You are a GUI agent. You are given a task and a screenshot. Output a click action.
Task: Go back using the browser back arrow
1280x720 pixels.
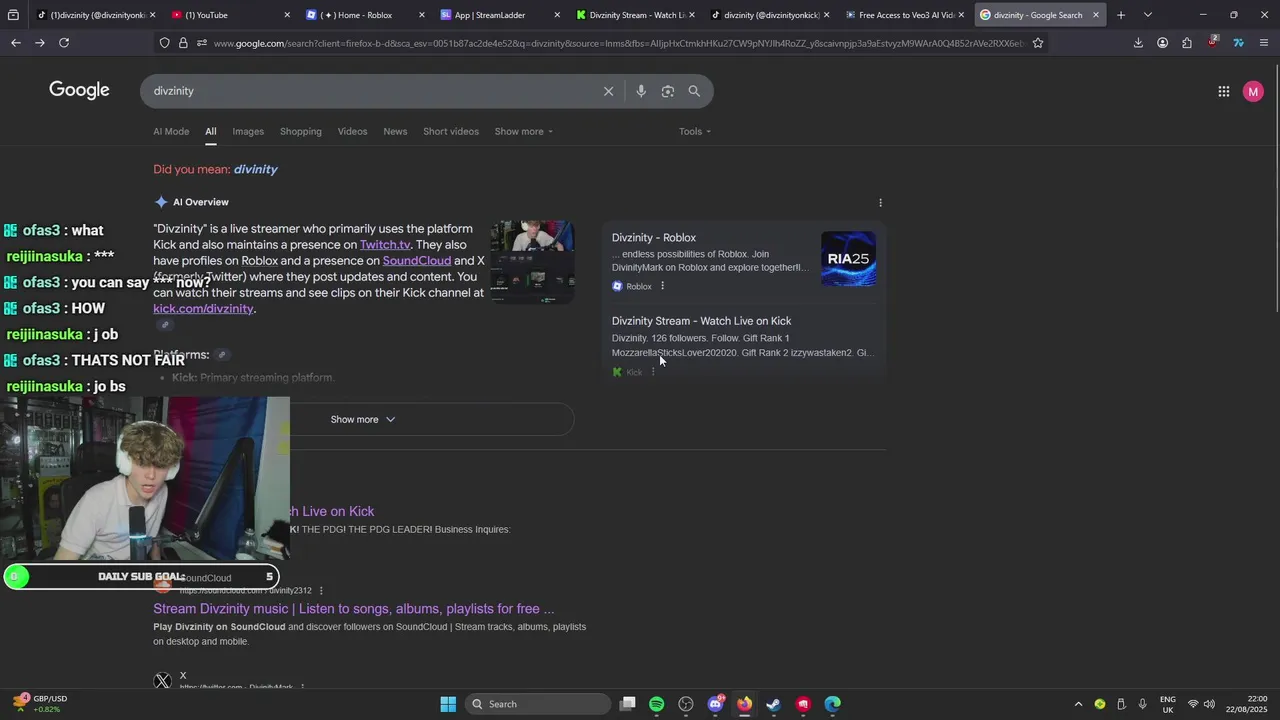point(16,43)
